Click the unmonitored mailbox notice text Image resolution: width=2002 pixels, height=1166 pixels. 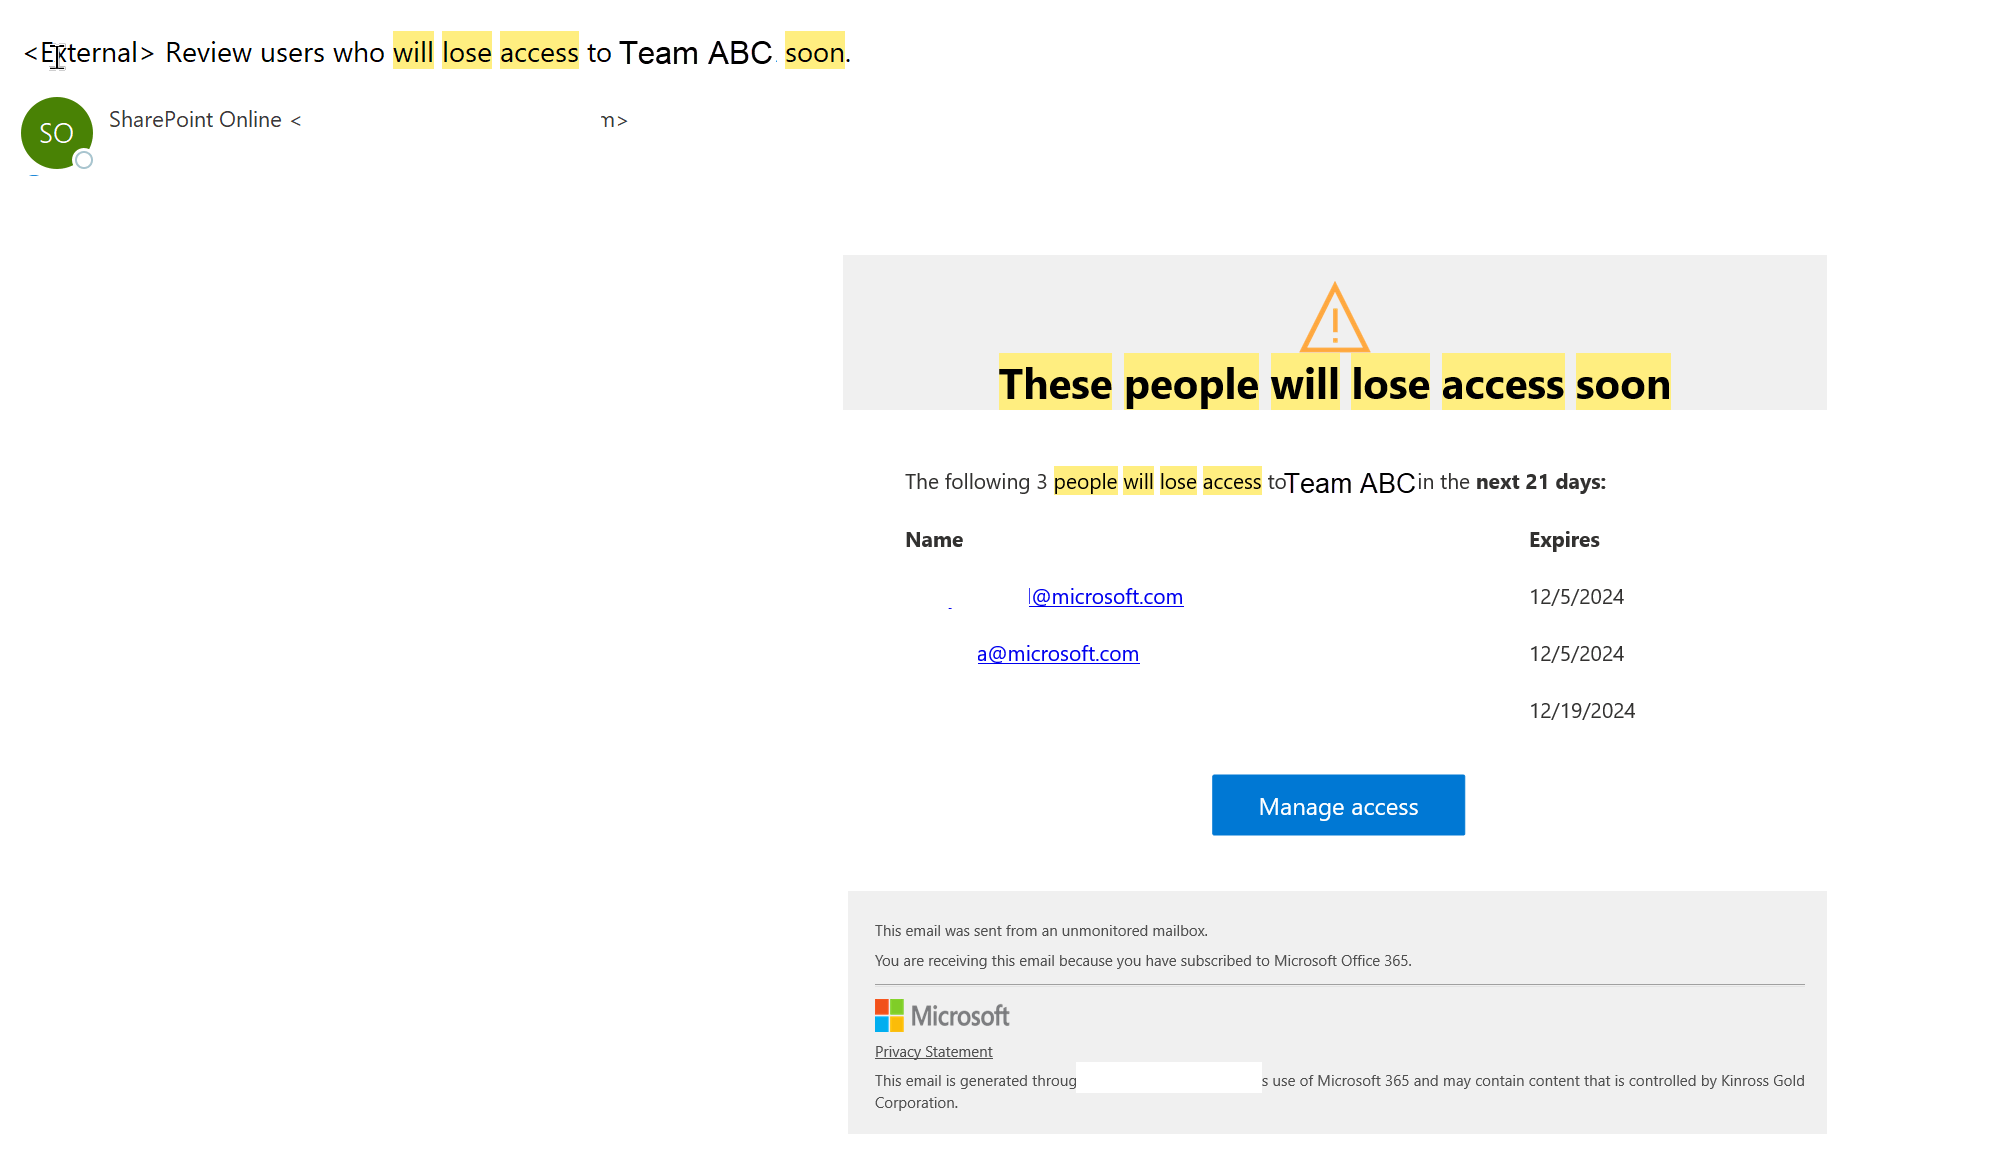click(x=1040, y=931)
